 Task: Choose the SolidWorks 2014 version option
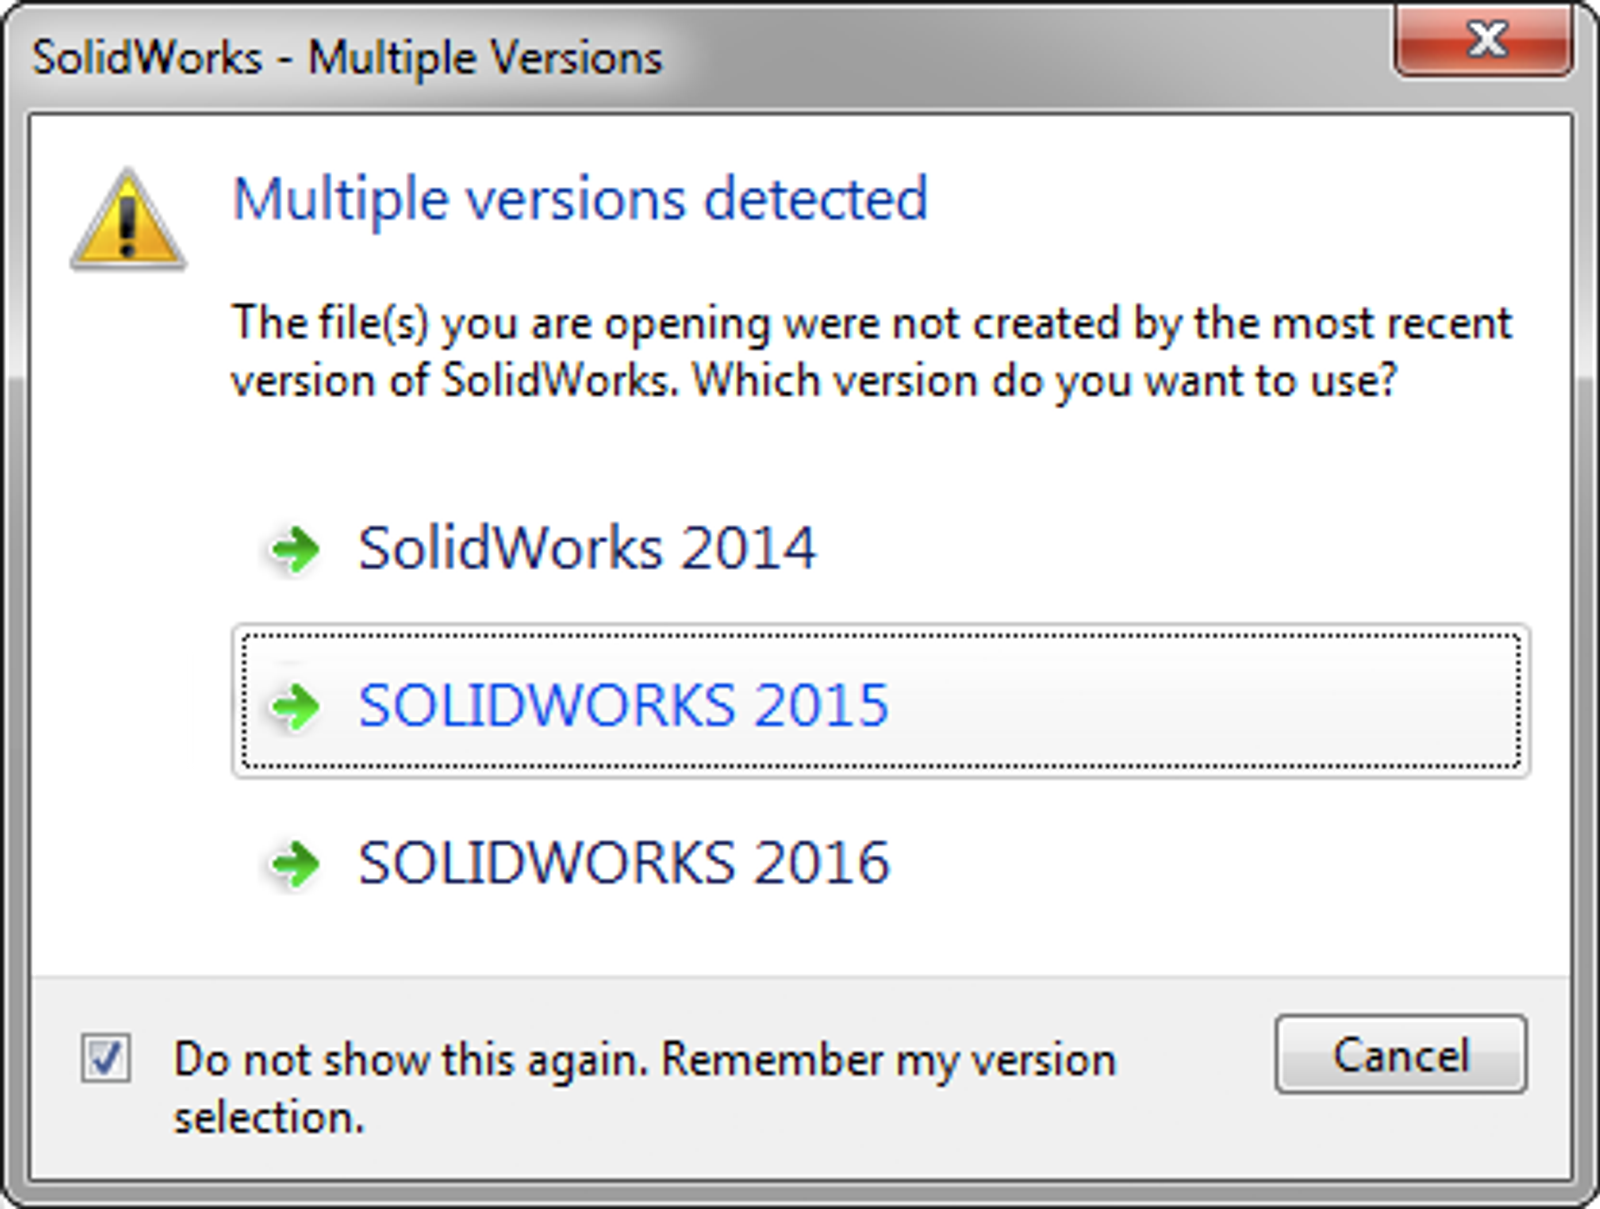pos(587,548)
